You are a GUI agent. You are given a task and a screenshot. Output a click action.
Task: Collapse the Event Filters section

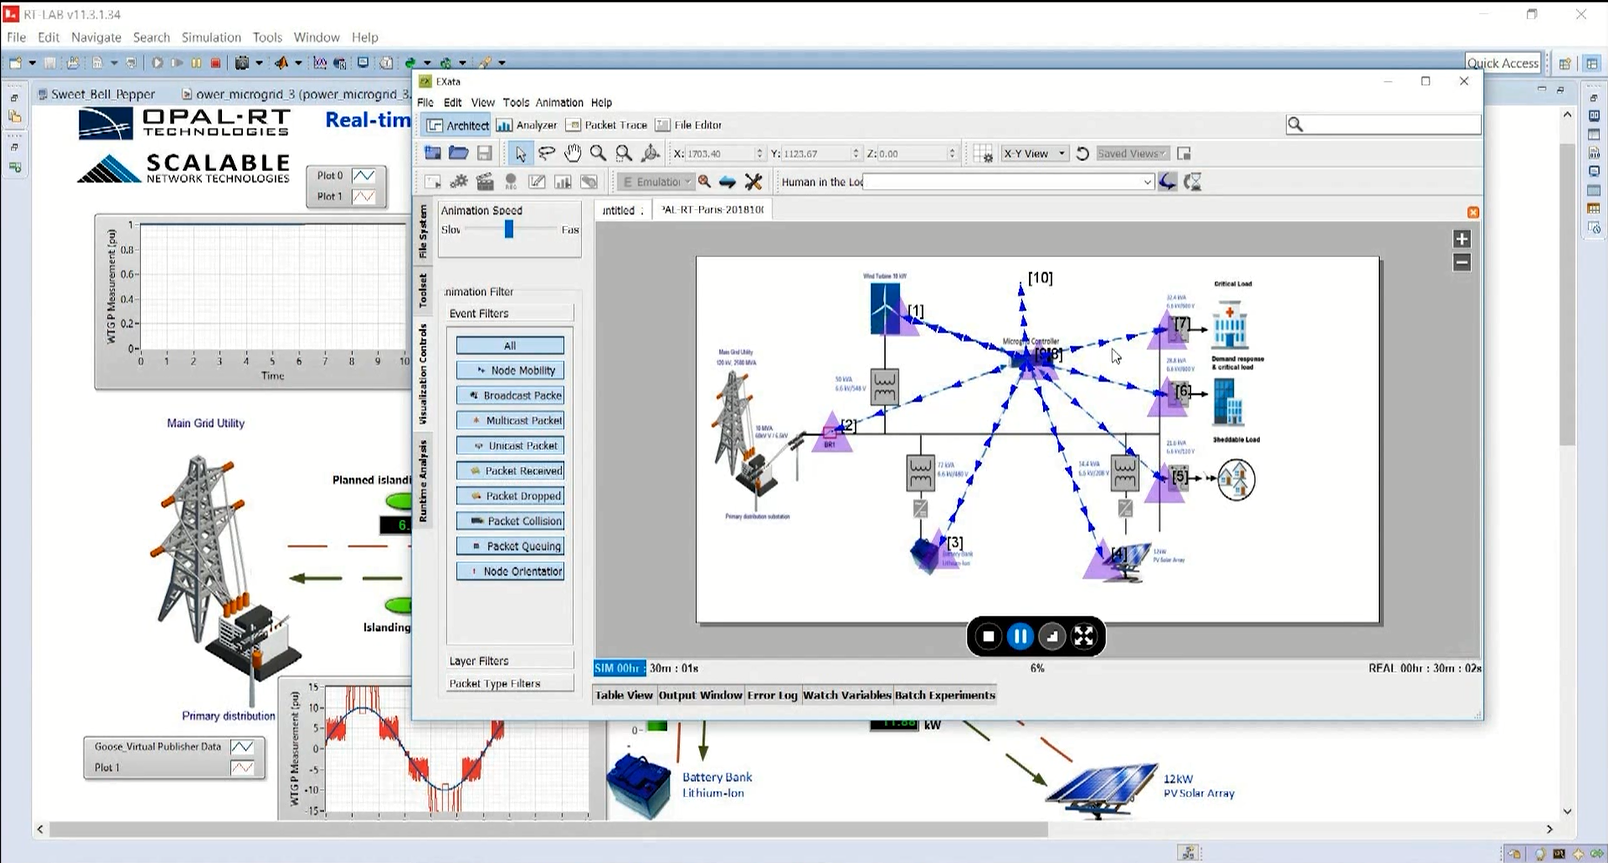(x=510, y=314)
